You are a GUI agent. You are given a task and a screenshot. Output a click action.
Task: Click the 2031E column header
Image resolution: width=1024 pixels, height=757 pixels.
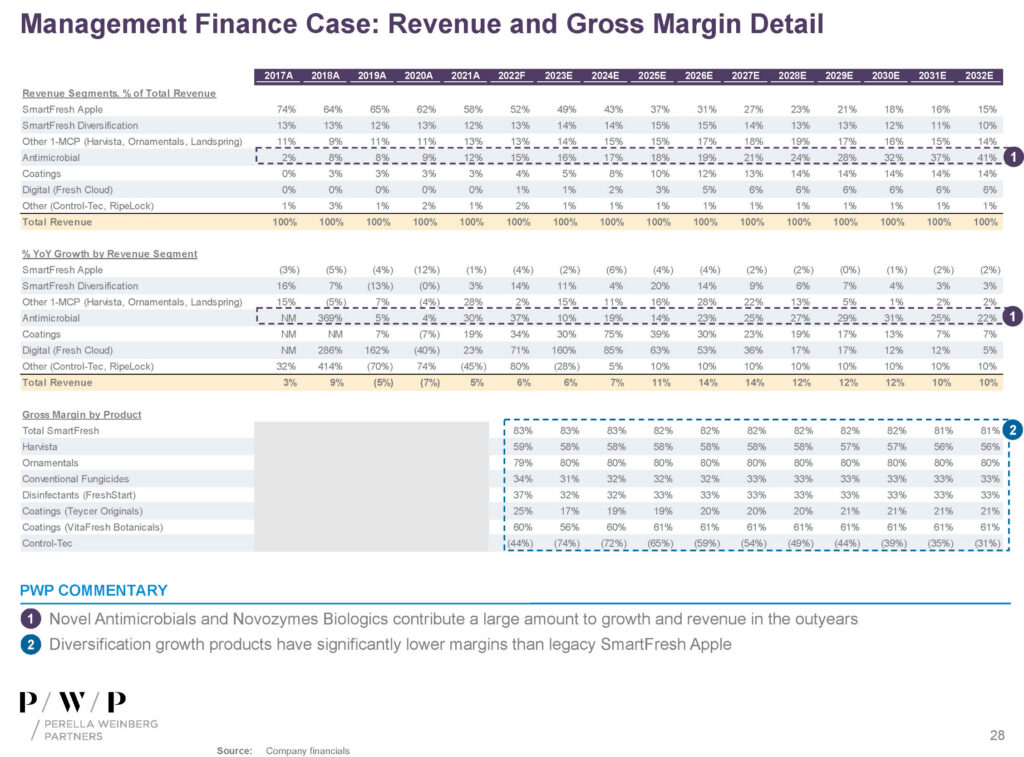[933, 76]
